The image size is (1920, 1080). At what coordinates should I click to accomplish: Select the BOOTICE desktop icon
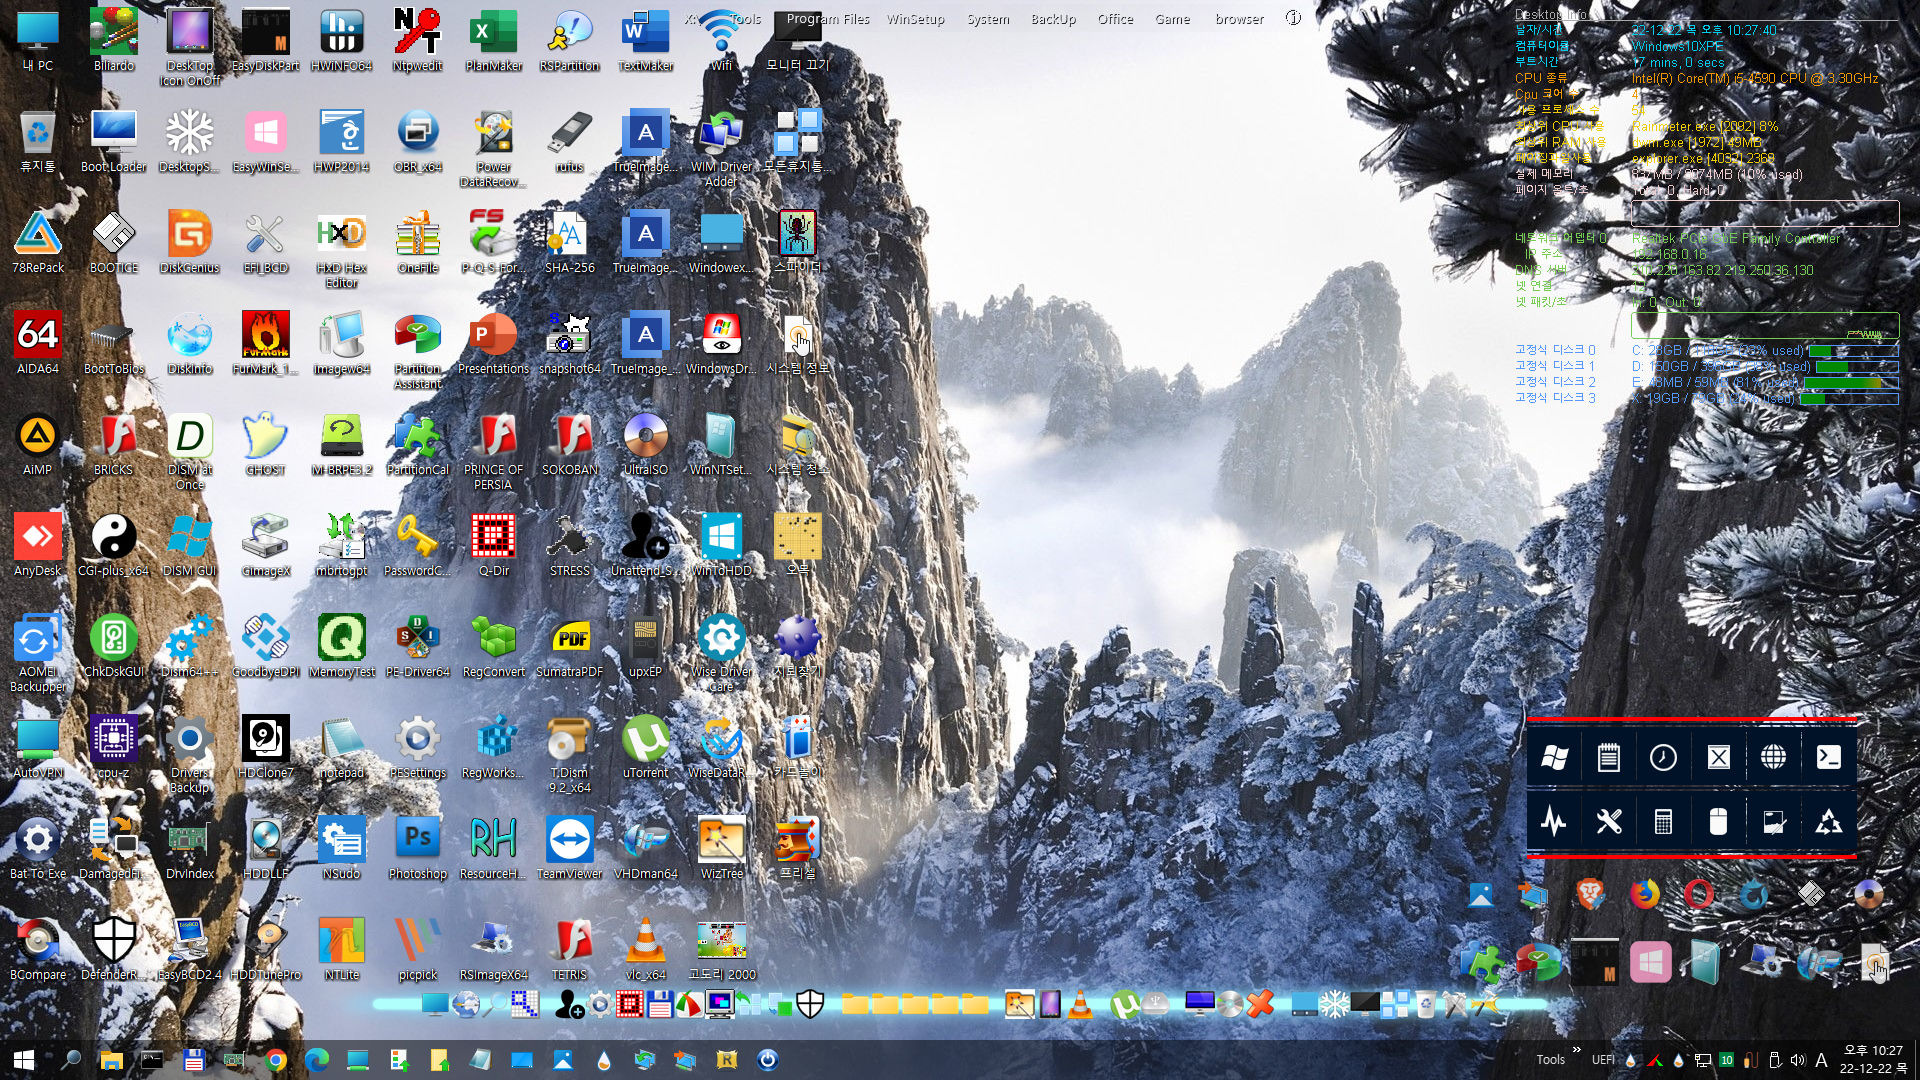113,242
